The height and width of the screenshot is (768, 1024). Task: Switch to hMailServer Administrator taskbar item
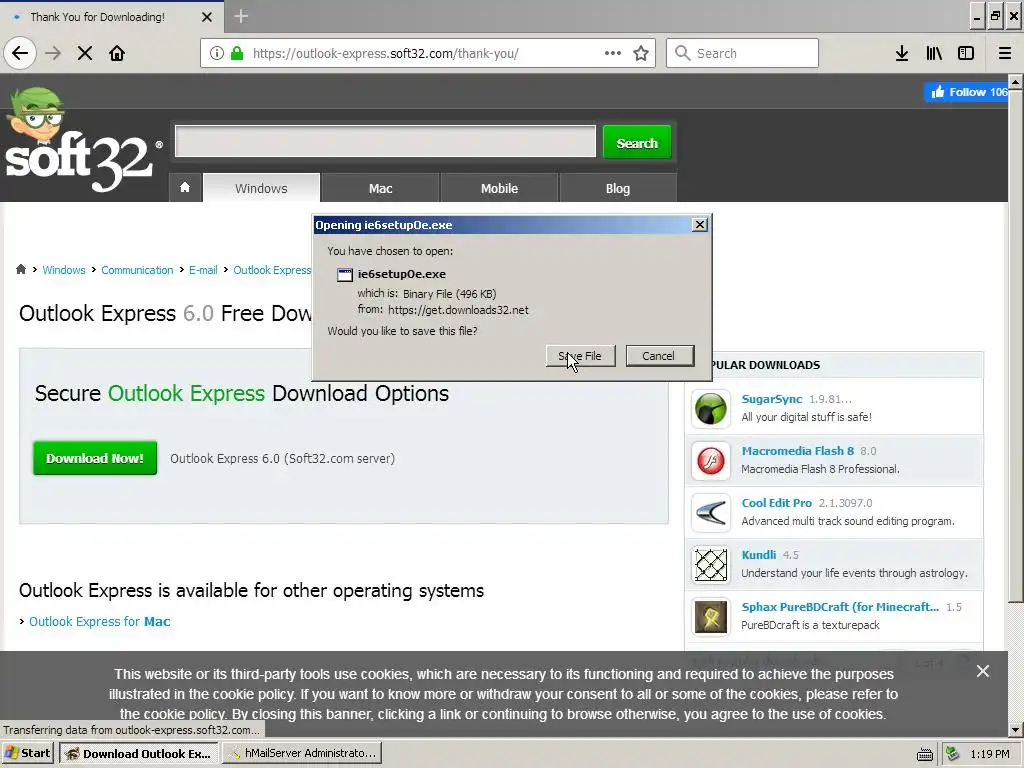302,753
